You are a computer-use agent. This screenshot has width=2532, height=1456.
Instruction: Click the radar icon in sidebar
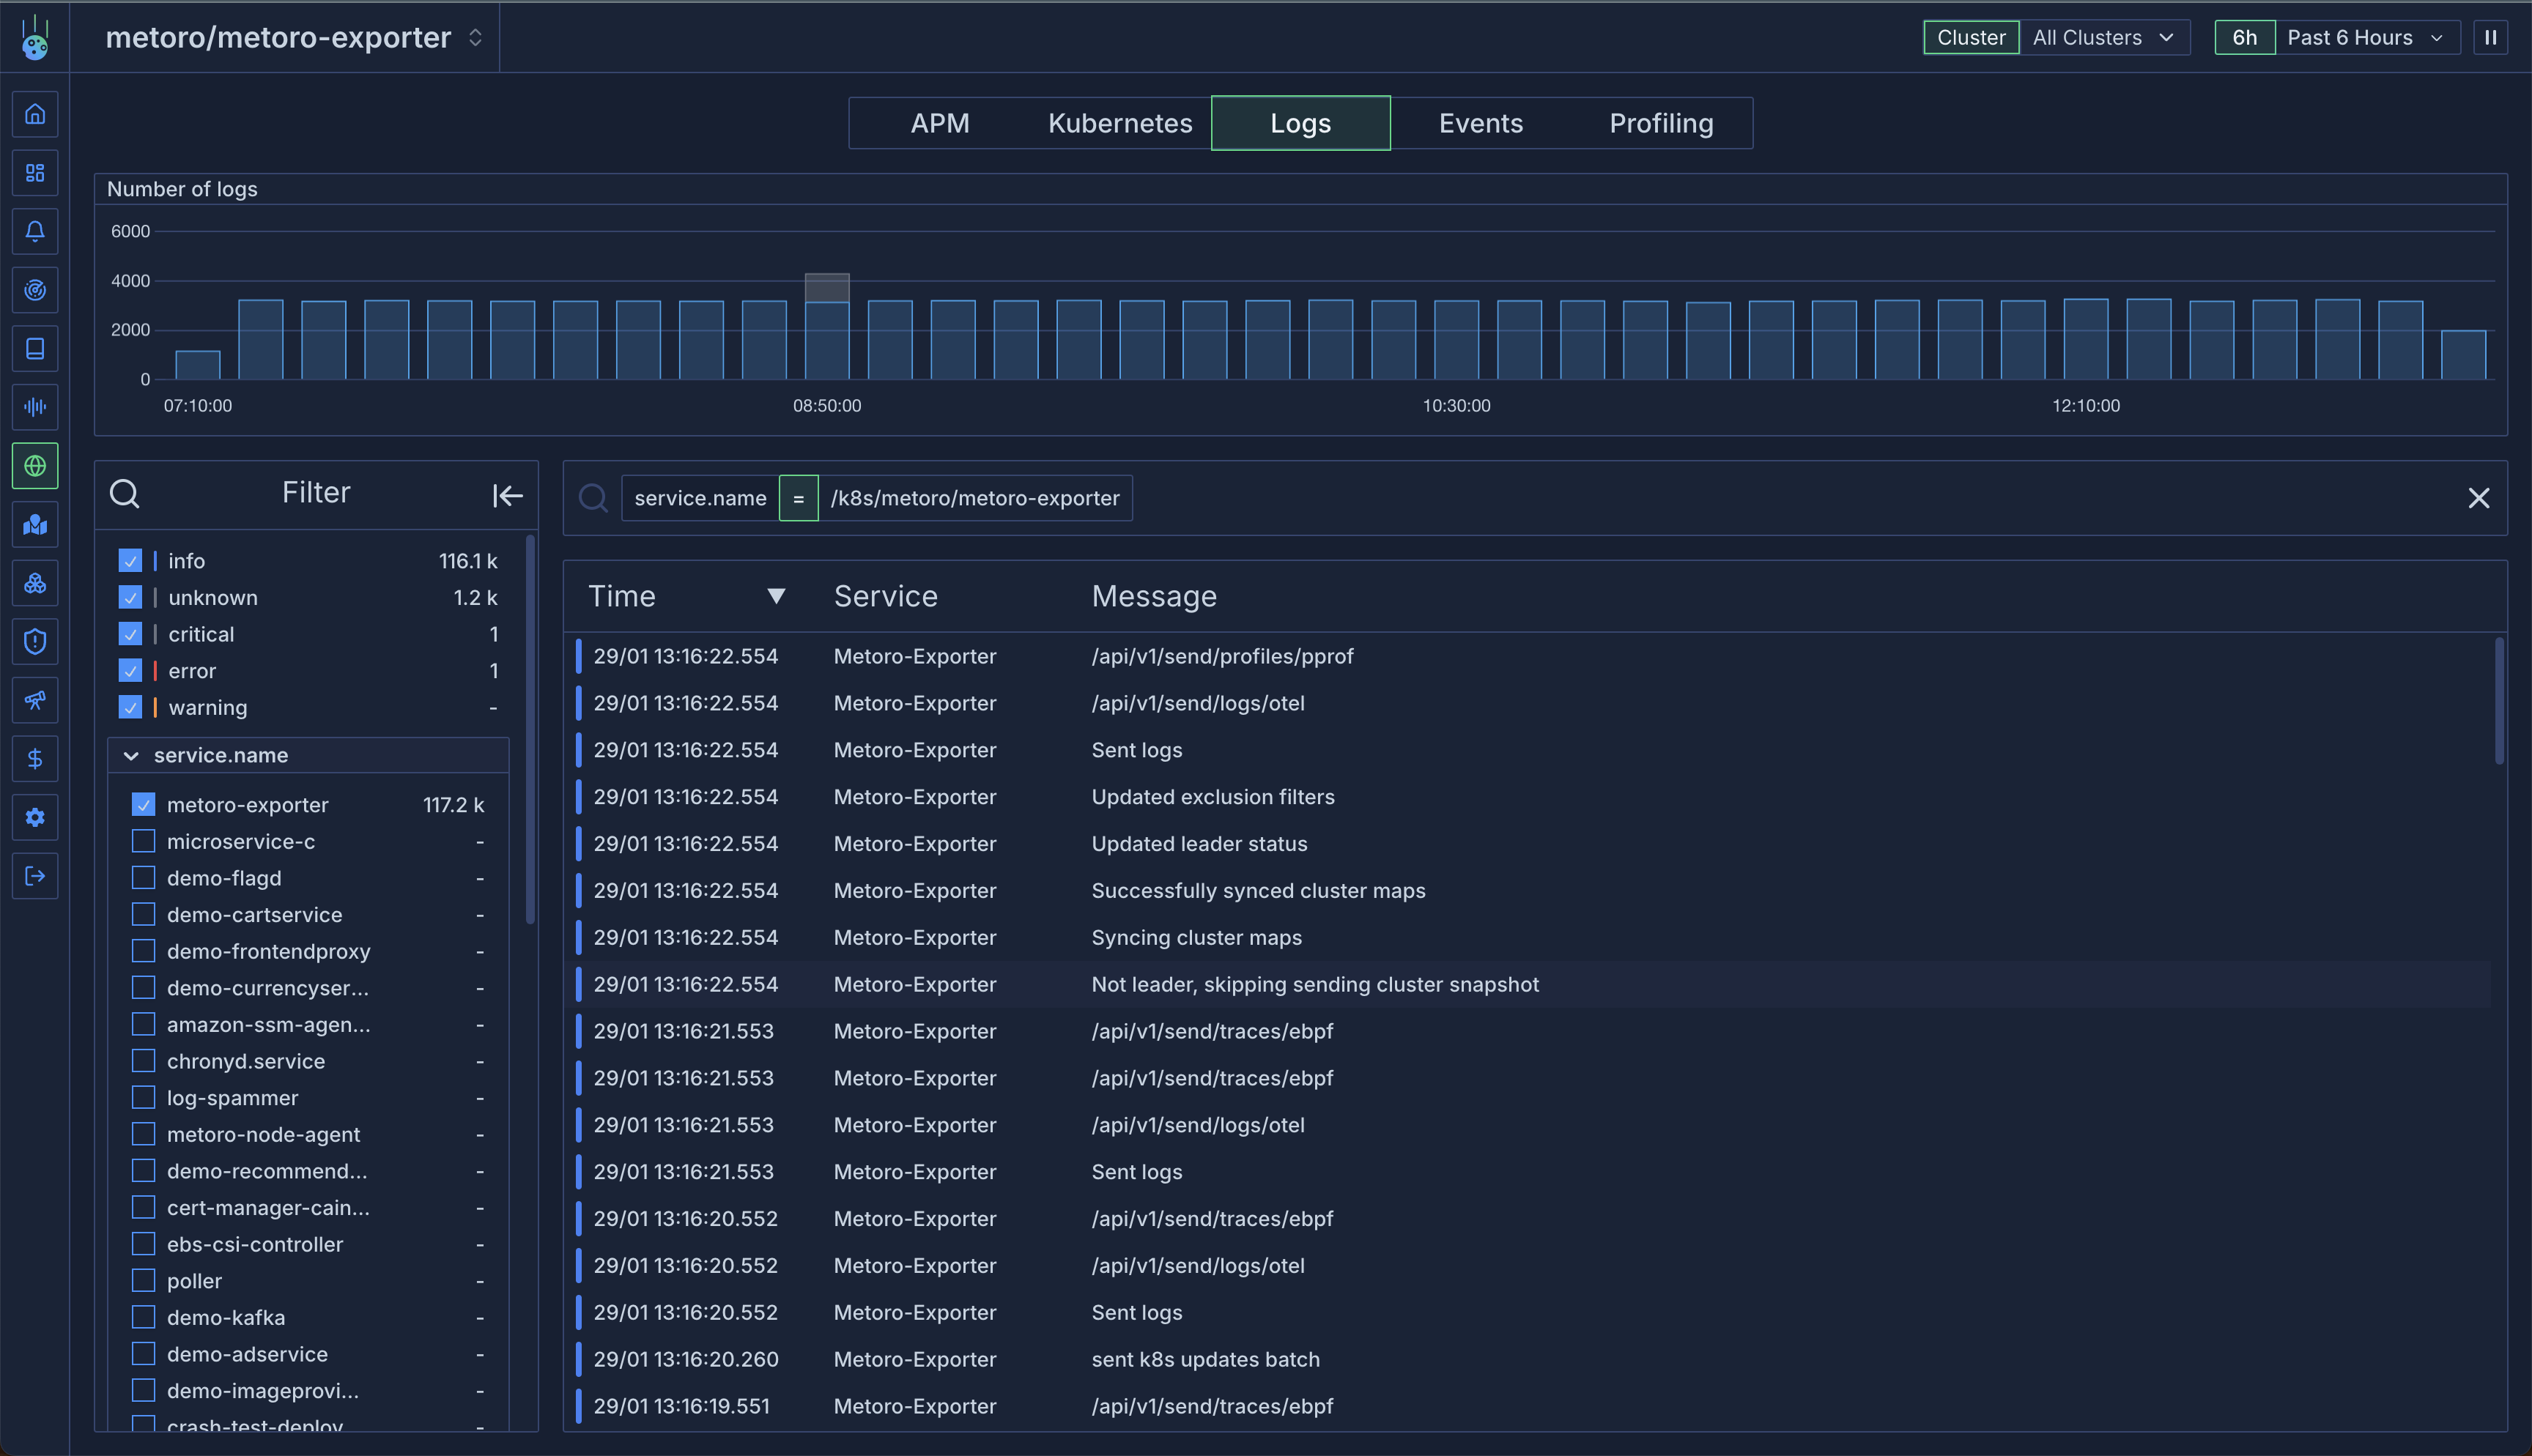pos(35,290)
